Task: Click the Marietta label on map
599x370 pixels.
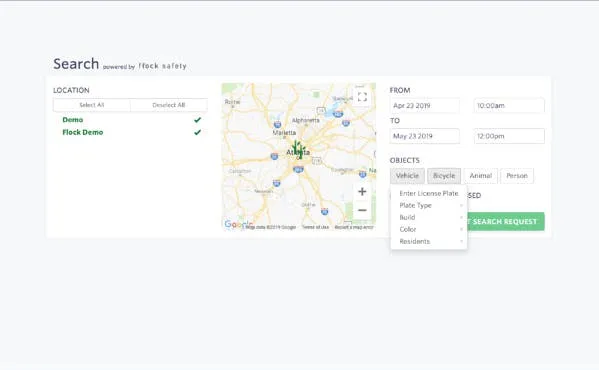Action: pyautogui.click(x=284, y=132)
